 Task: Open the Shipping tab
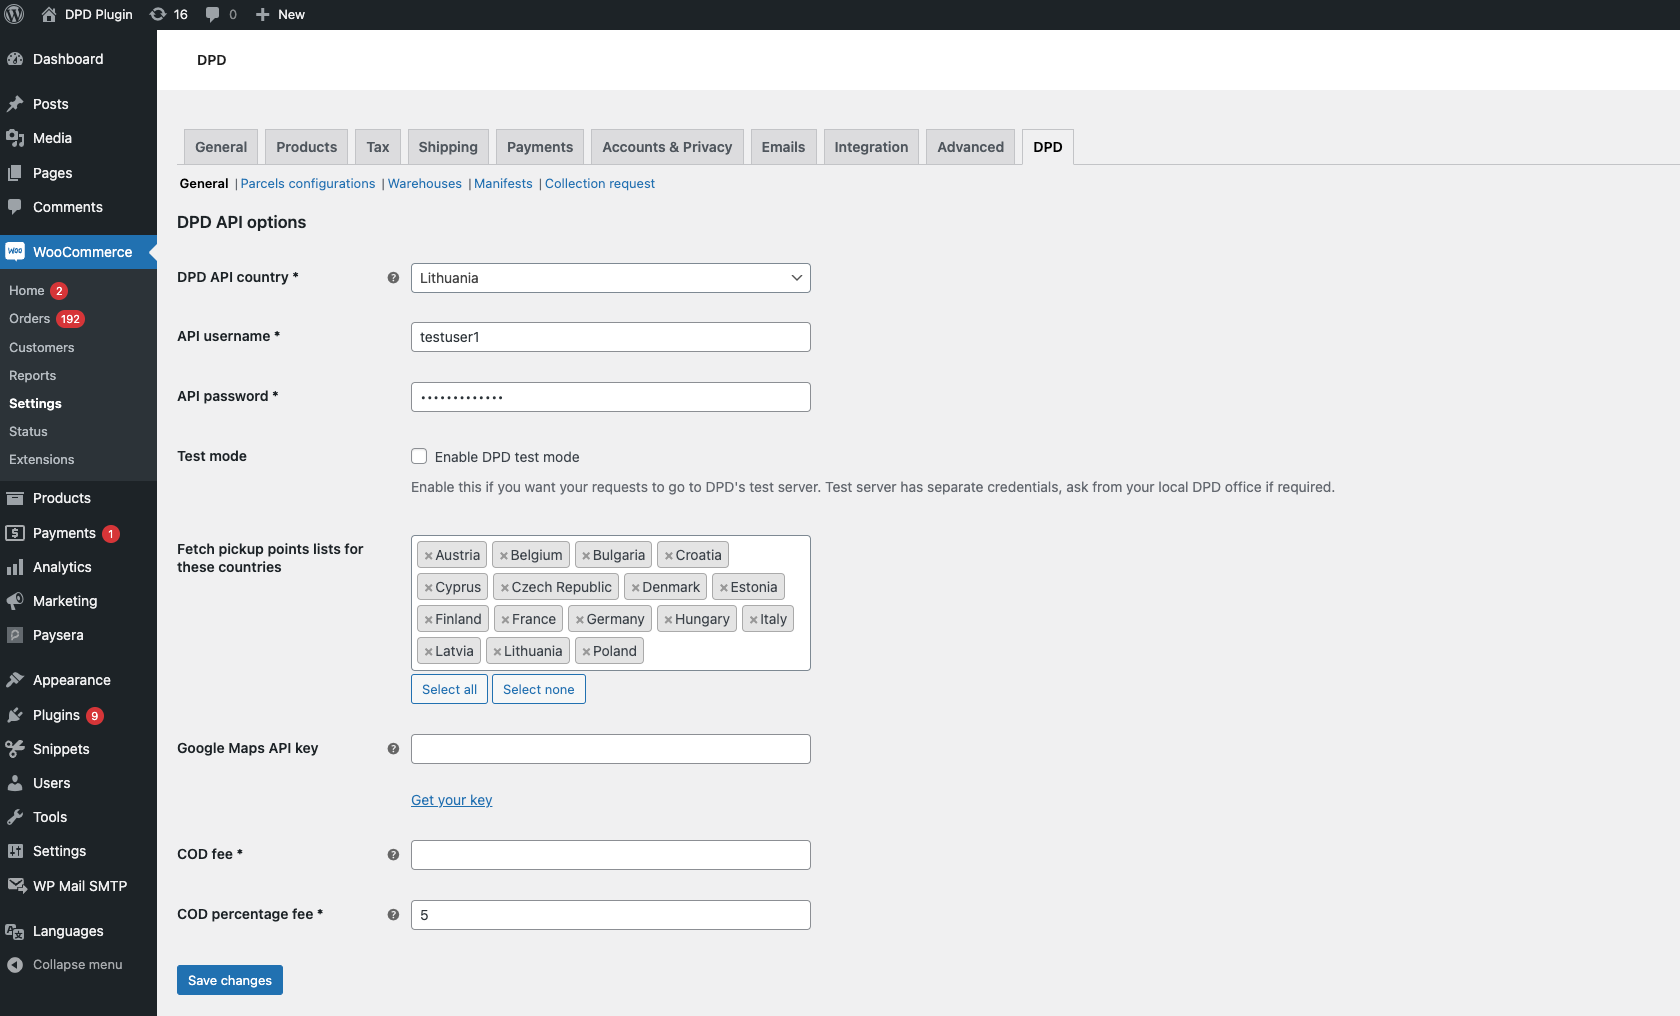pos(448,147)
